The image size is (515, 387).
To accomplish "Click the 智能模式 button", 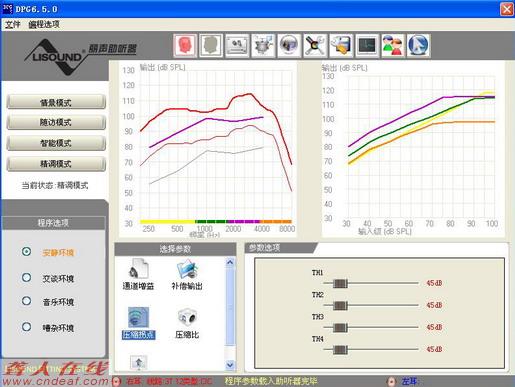I will click(56, 143).
